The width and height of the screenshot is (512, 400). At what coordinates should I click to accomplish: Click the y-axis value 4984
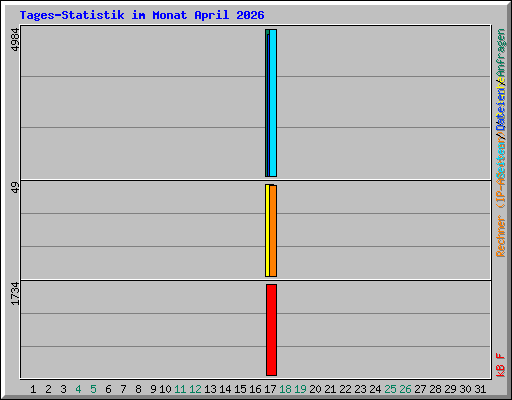pos(15,40)
